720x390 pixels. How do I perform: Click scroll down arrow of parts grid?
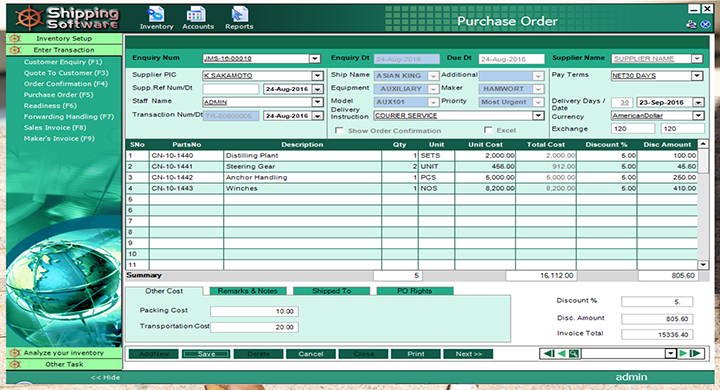tap(703, 265)
